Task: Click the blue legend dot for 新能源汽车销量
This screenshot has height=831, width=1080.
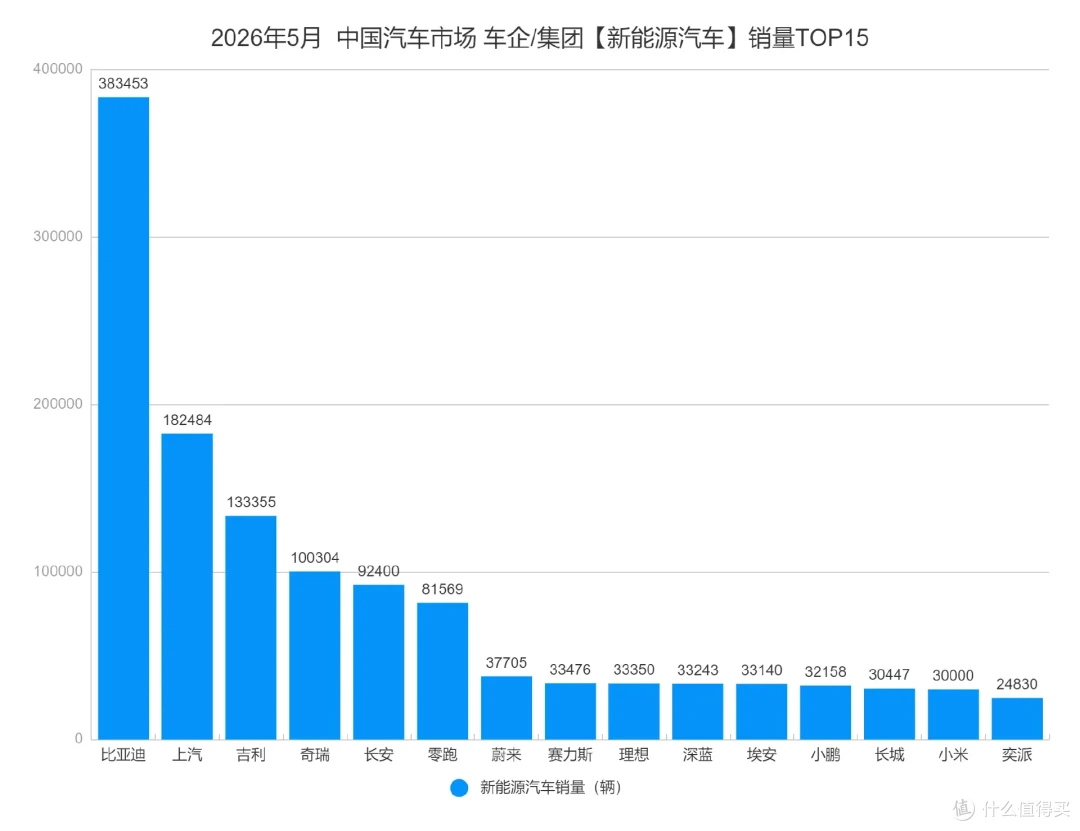Action: pyautogui.click(x=459, y=788)
